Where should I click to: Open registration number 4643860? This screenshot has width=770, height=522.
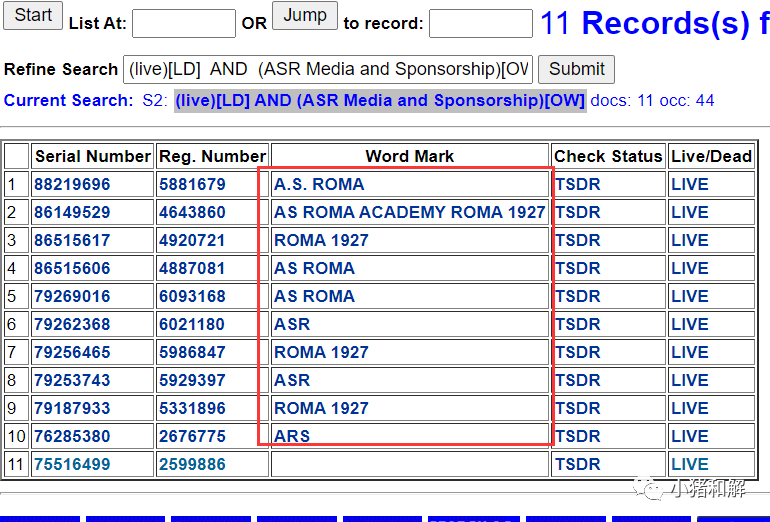click(x=192, y=212)
